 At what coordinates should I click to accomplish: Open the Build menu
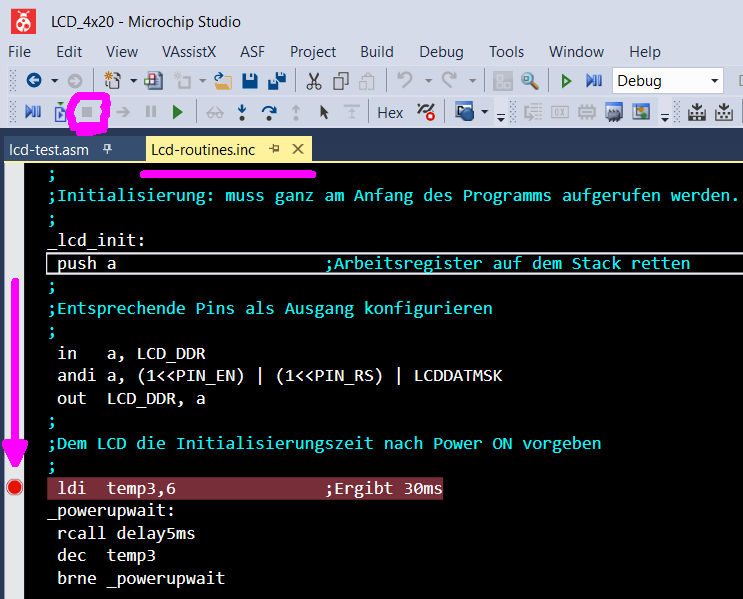coord(377,52)
